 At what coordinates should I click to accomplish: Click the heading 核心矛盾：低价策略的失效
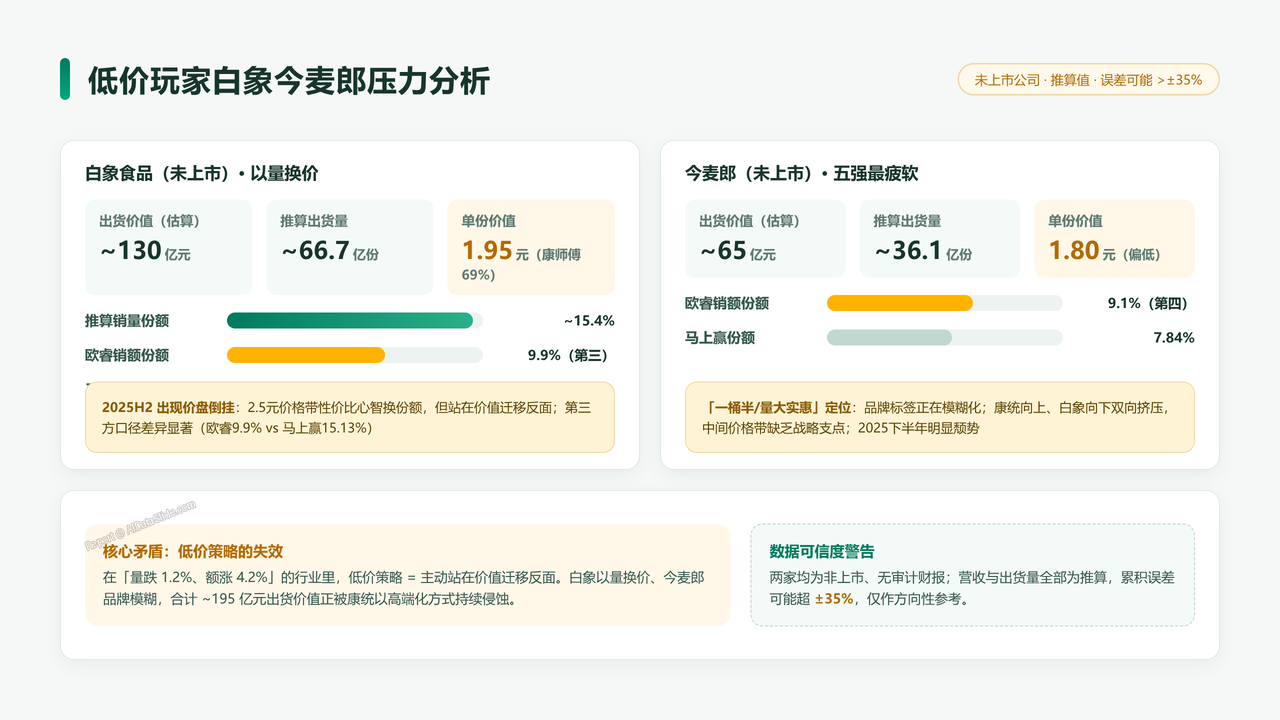[193, 551]
